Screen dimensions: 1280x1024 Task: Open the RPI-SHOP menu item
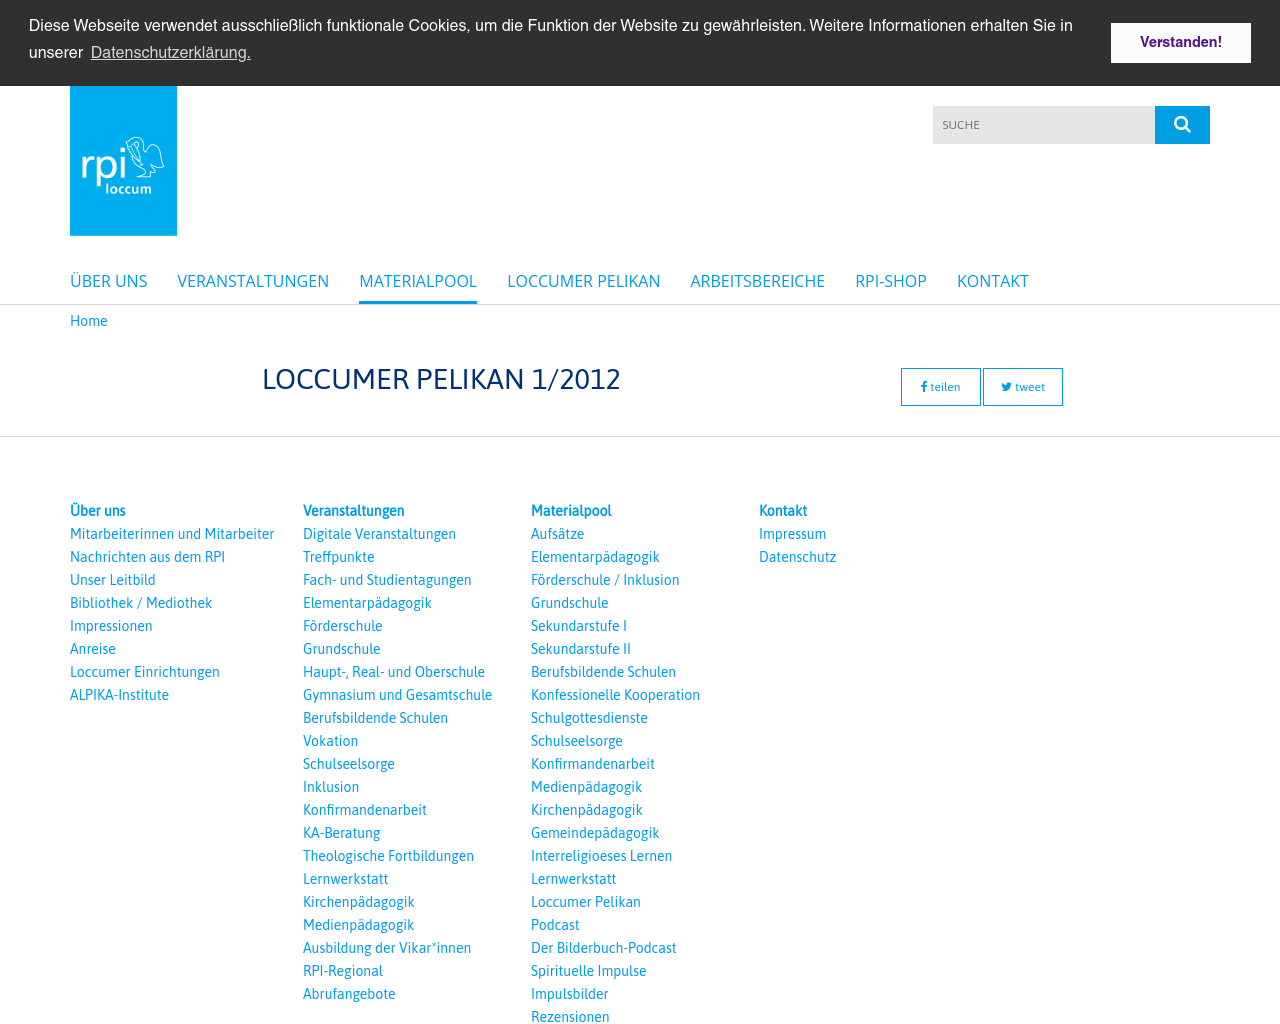click(891, 281)
